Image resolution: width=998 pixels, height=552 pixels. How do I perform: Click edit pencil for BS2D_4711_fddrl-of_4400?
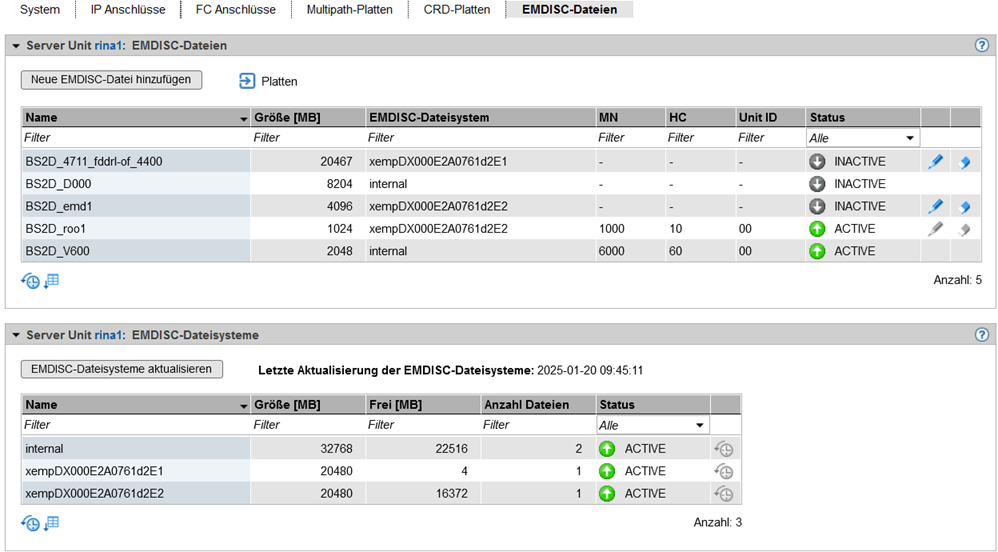(x=935, y=162)
